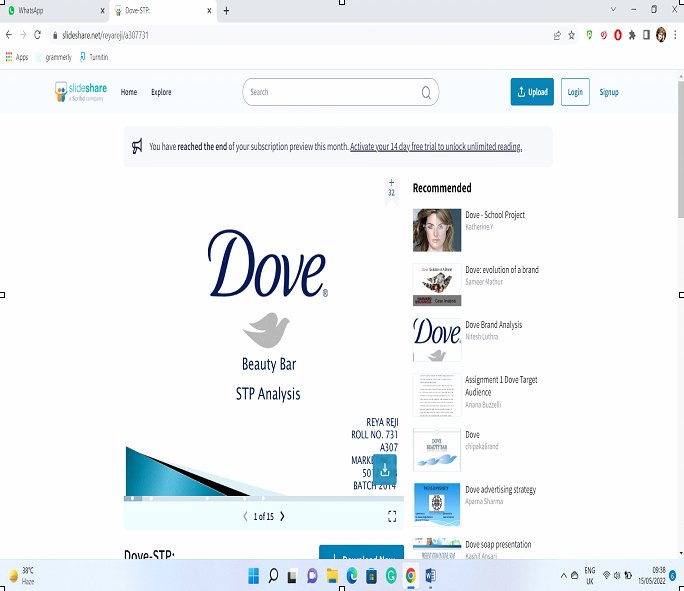This screenshot has width=684, height=591.
Task: Click the address bar URL
Action: tap(105, 35)
